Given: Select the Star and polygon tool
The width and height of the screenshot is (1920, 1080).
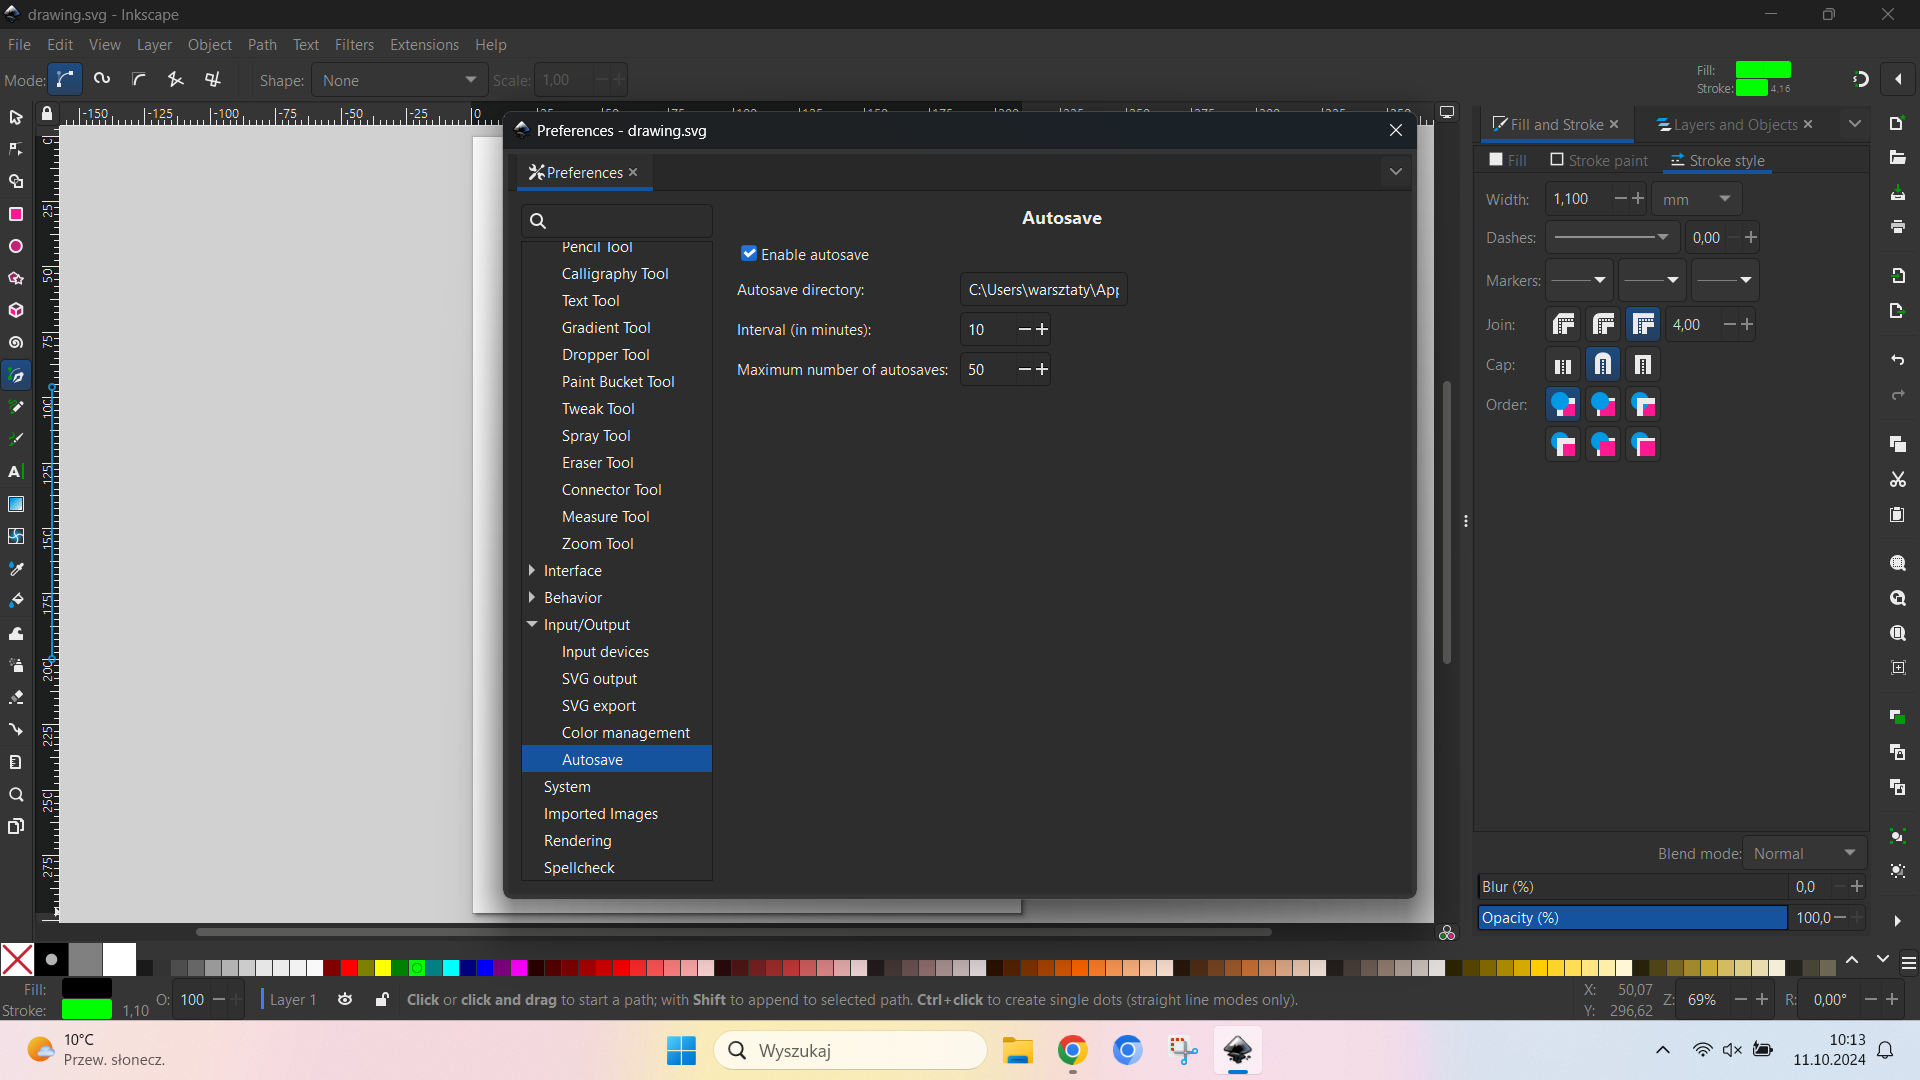Looking at the screenshot, I should 16,278.
